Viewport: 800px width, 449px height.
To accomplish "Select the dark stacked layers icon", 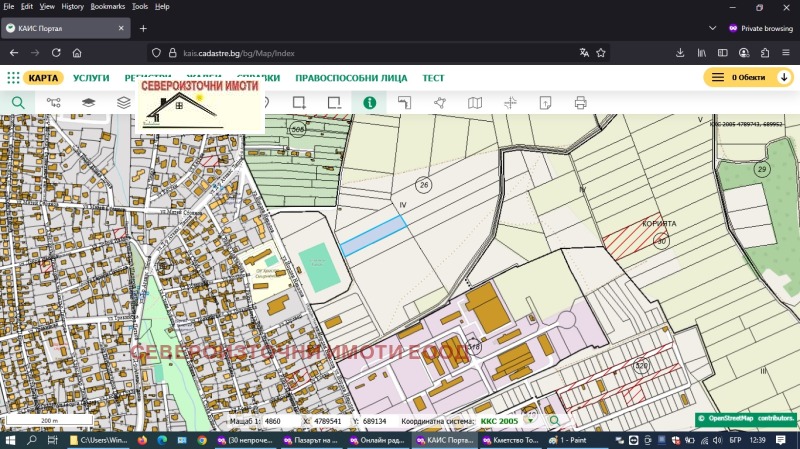I will click(x=89, y=103).
